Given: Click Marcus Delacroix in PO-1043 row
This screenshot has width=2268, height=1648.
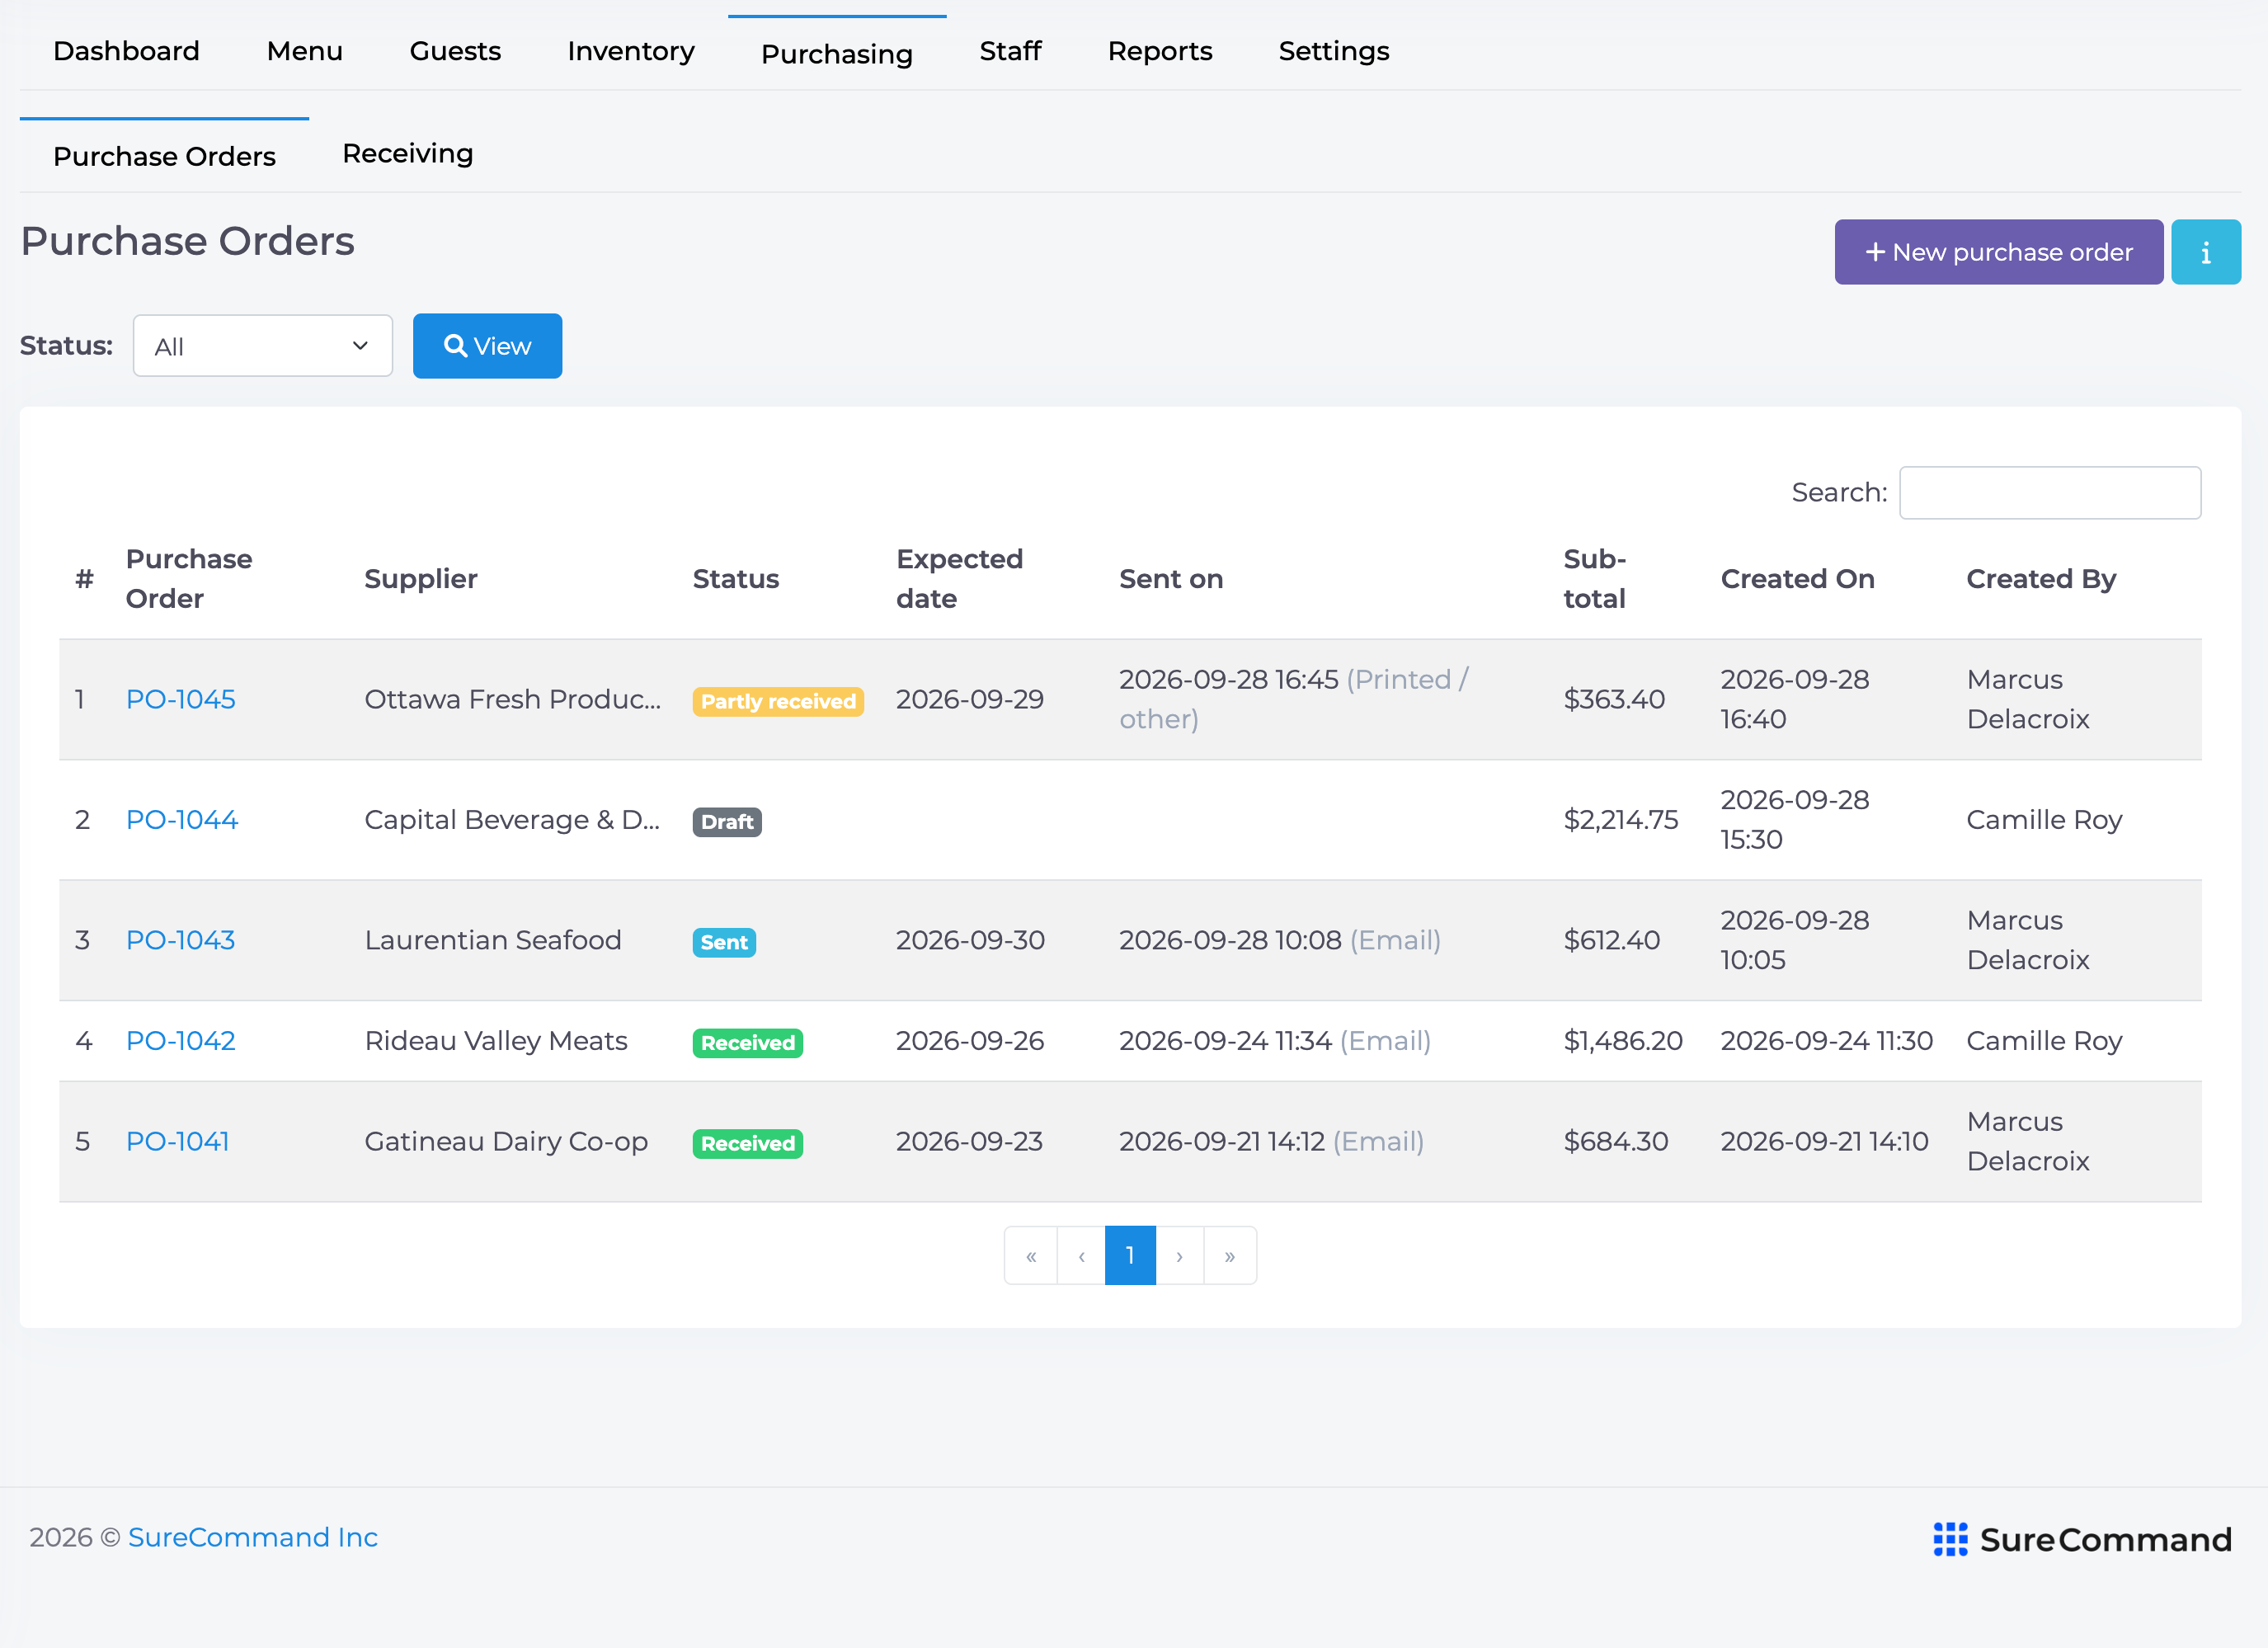Looking at the screenshot, I should 2028,940.
